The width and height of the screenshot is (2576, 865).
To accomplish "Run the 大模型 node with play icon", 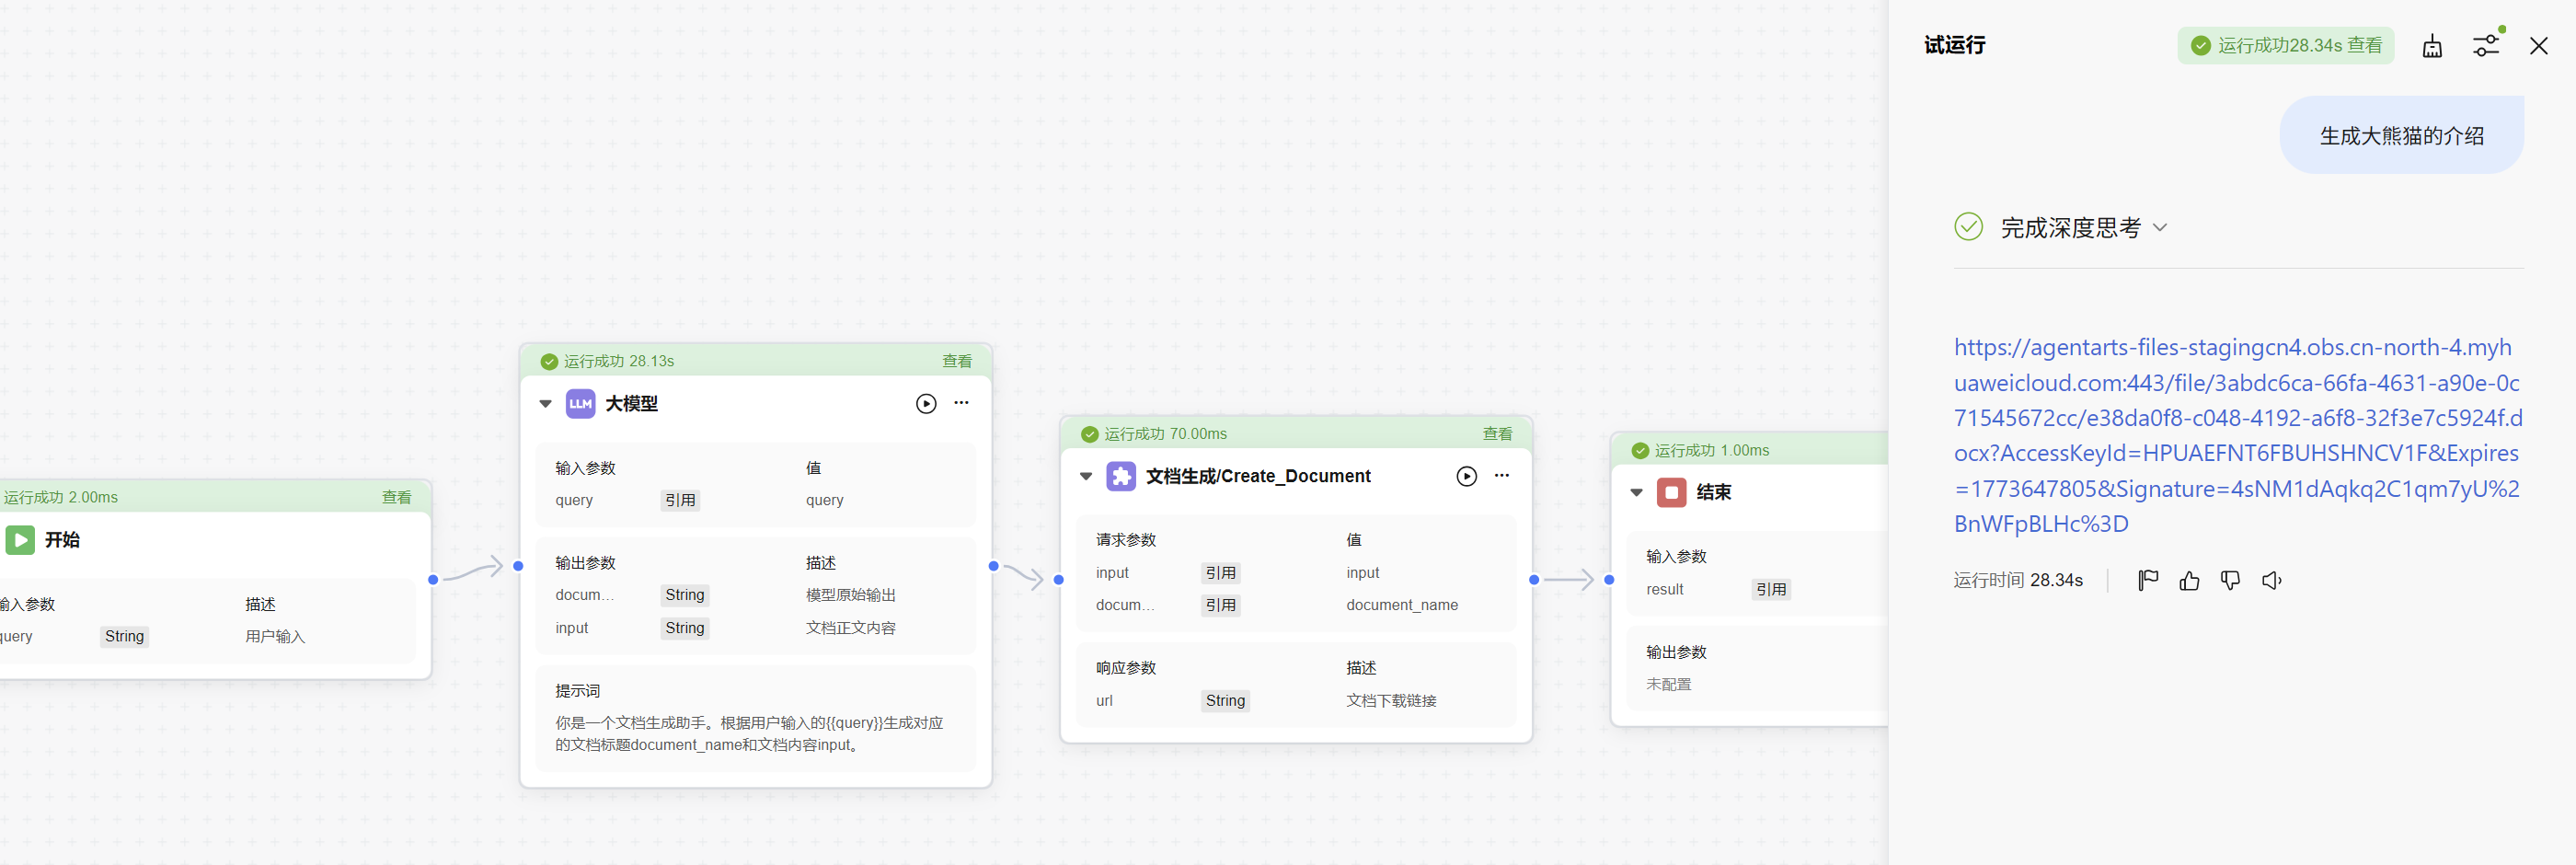I will click(926, 403).
